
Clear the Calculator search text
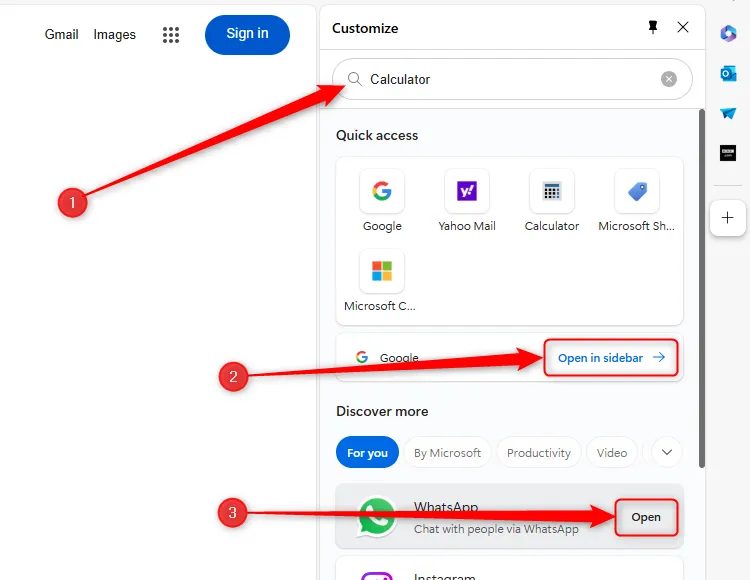pyautogui.click(x=669, y=79)
